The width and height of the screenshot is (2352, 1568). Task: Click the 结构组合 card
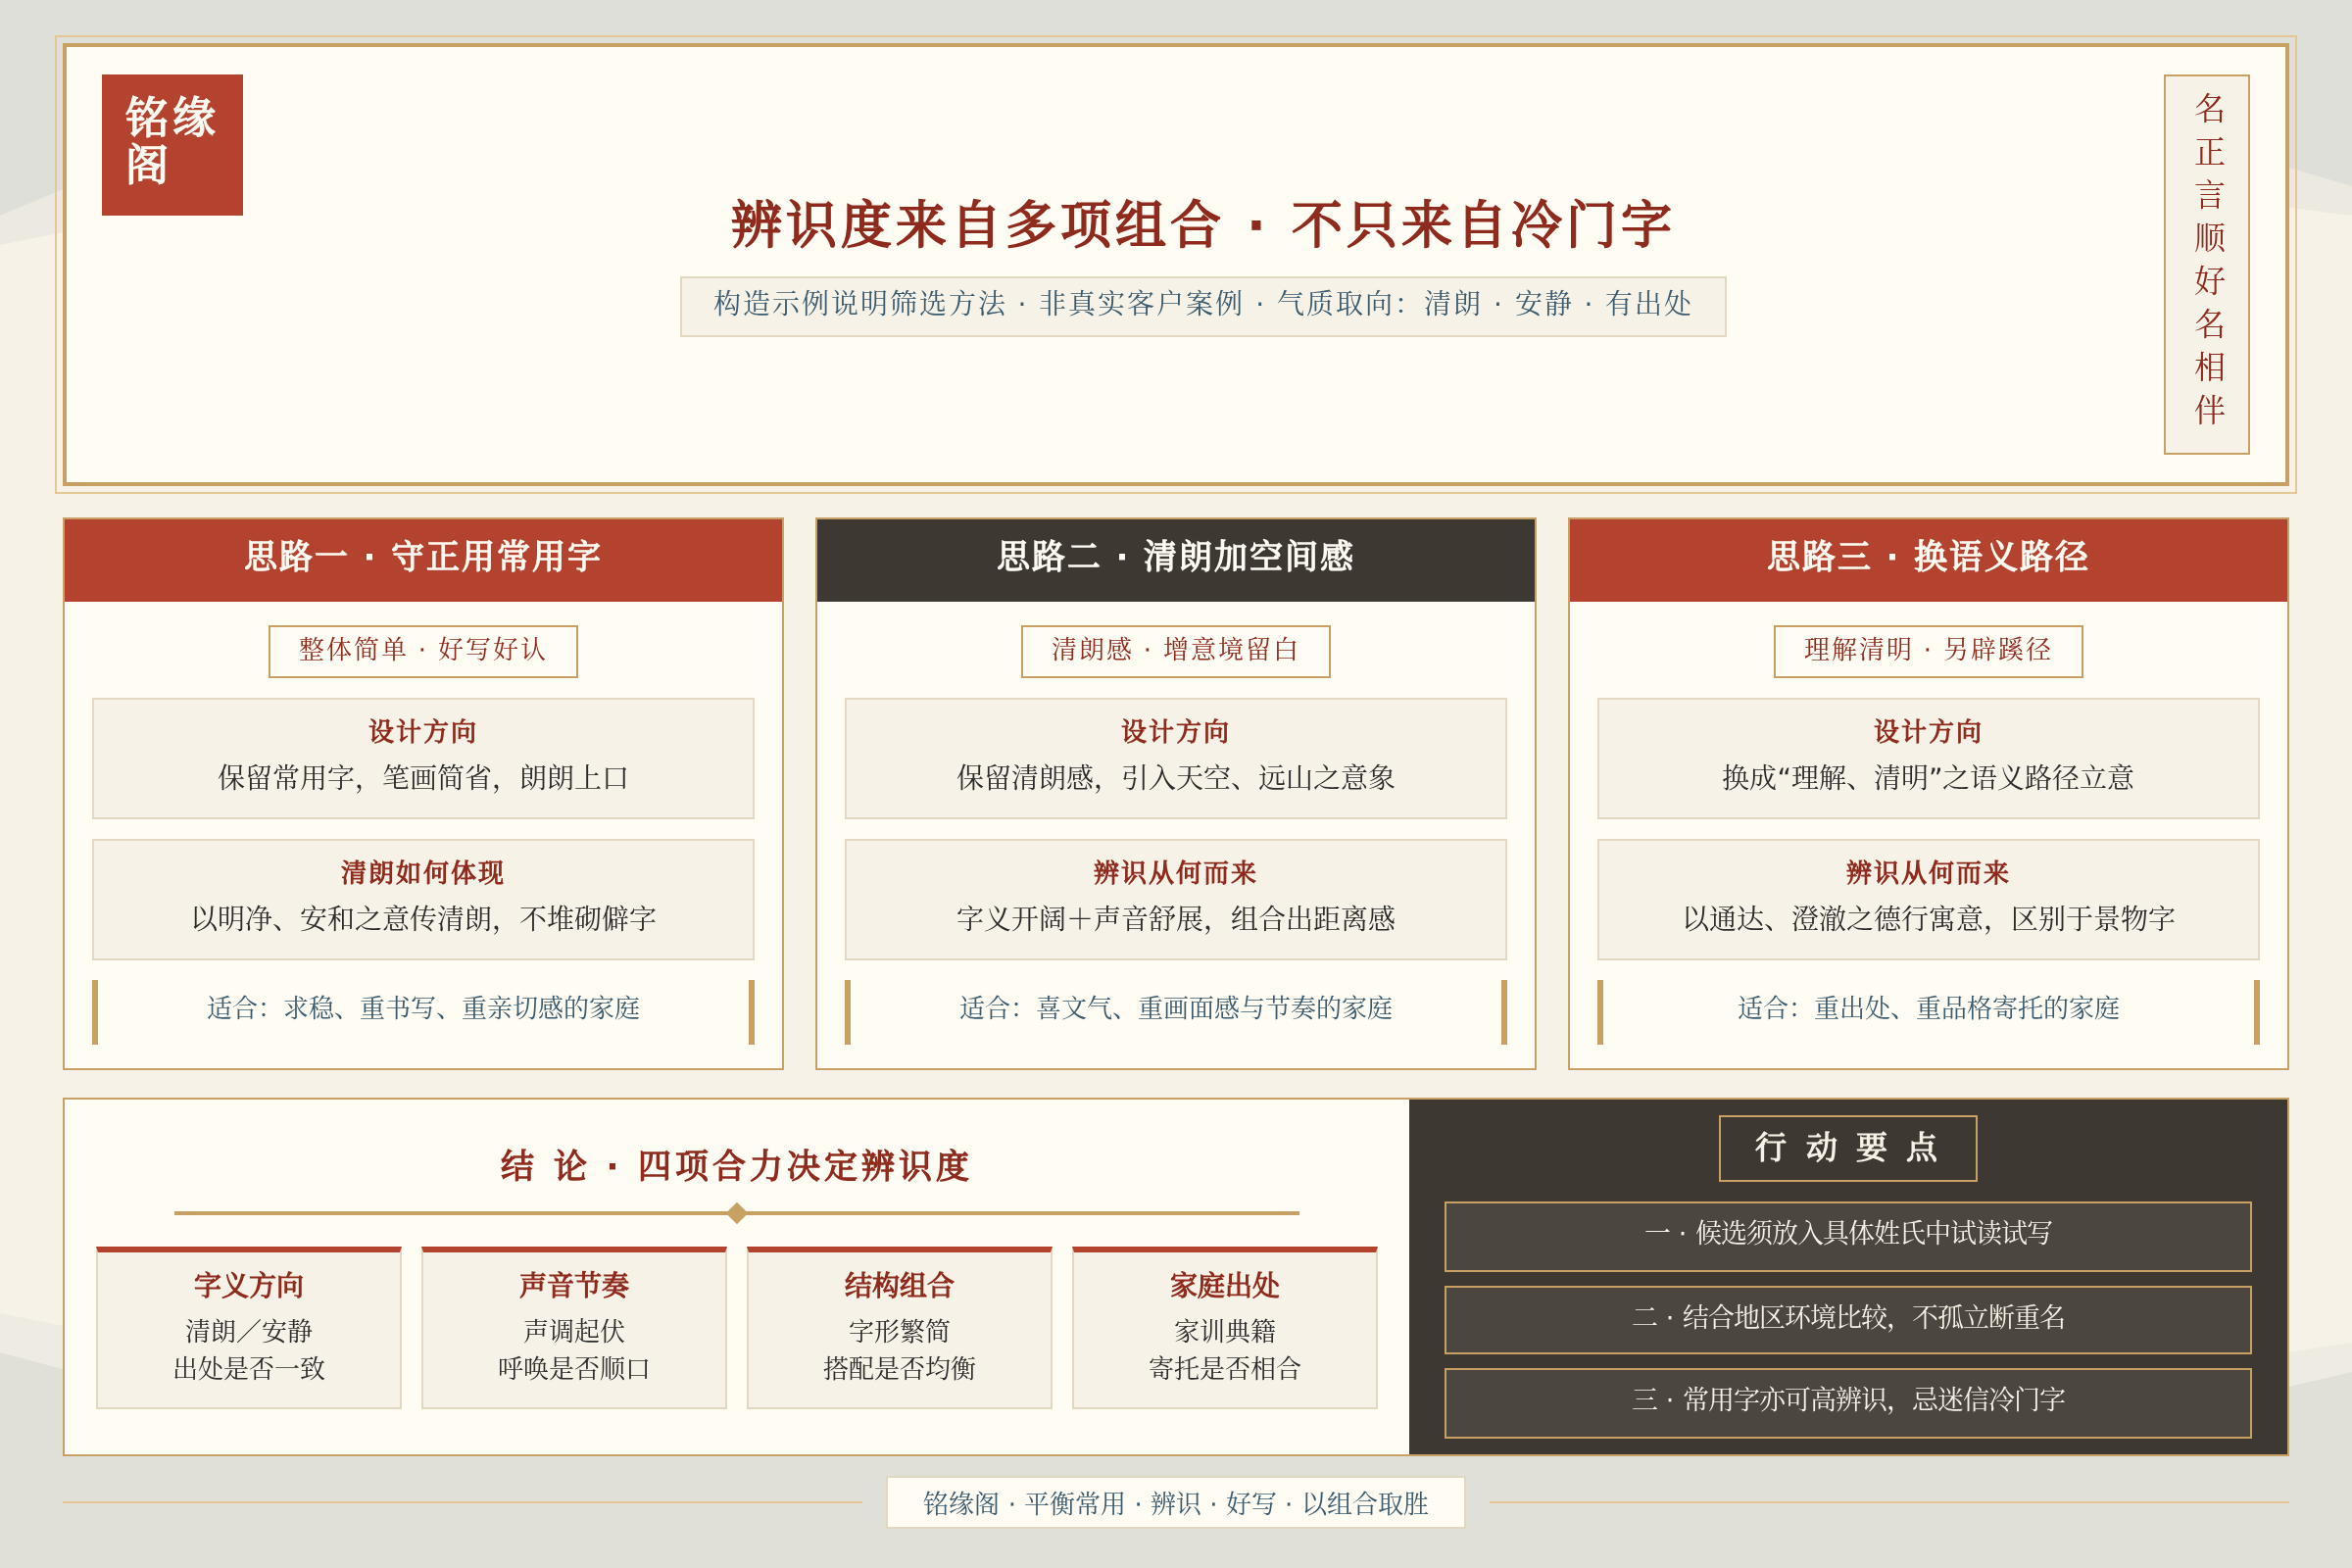899,1328
